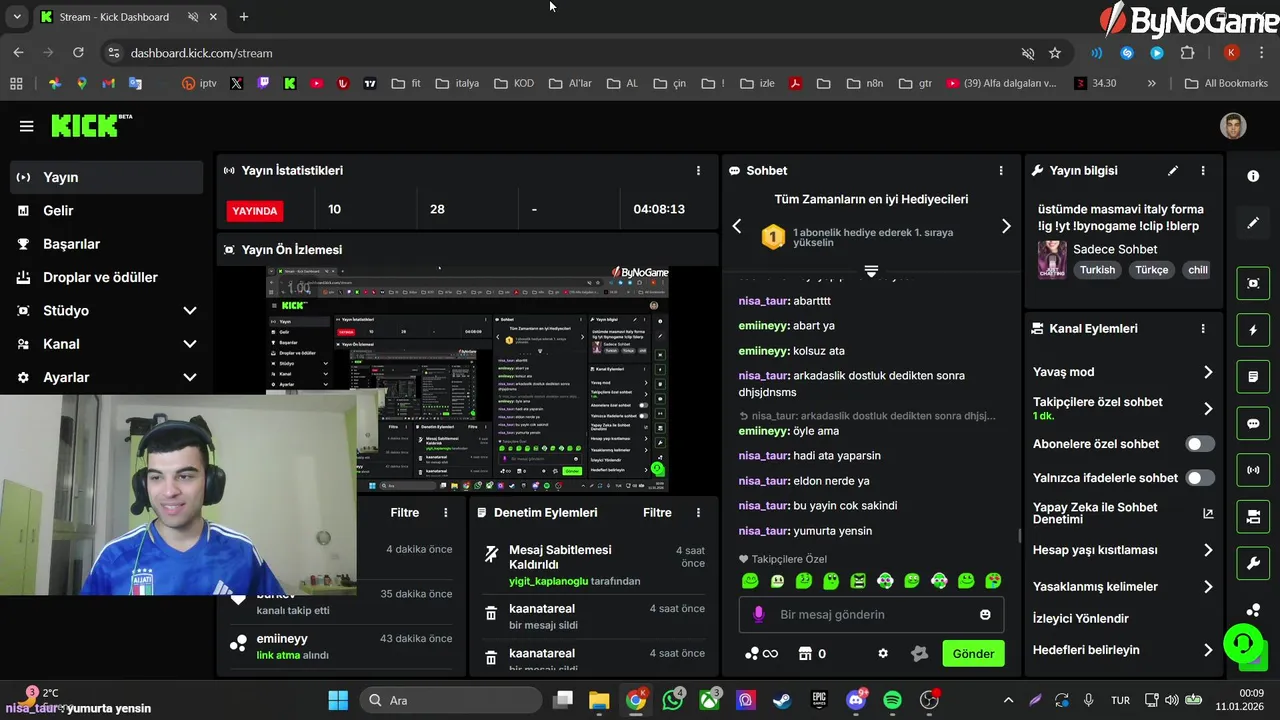Click the Turkish tag chip

click(1097, 270)
